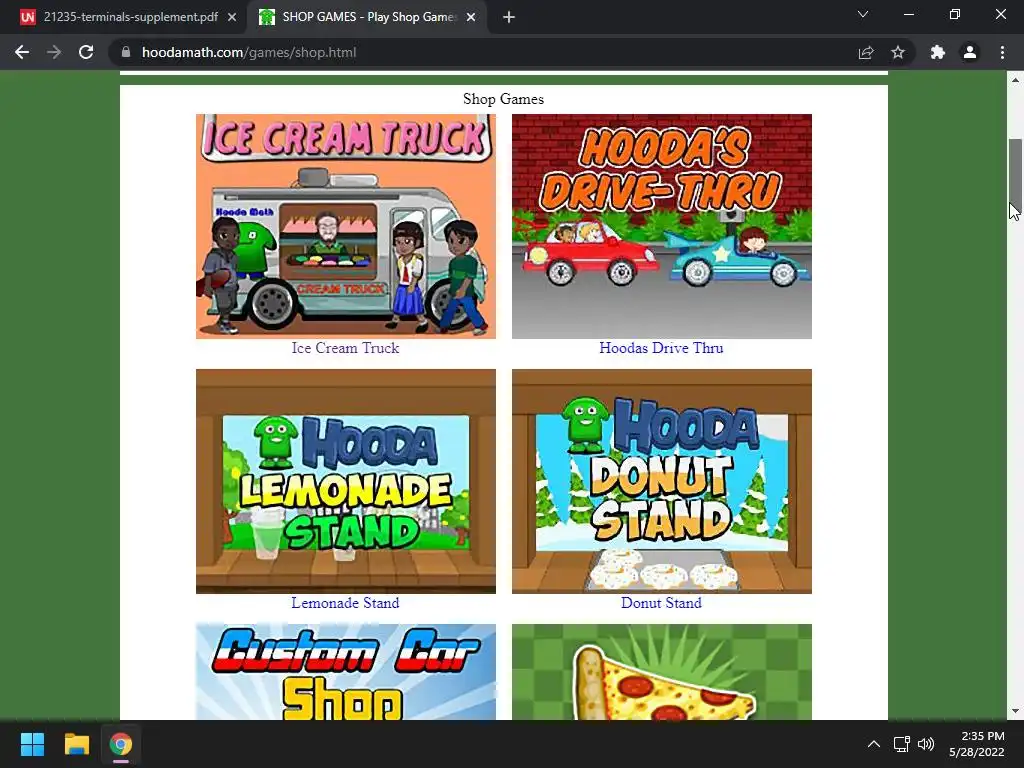Close the 21235-terminals-supplement.pdf tab

pyautogui.click(x=232, y=17)
